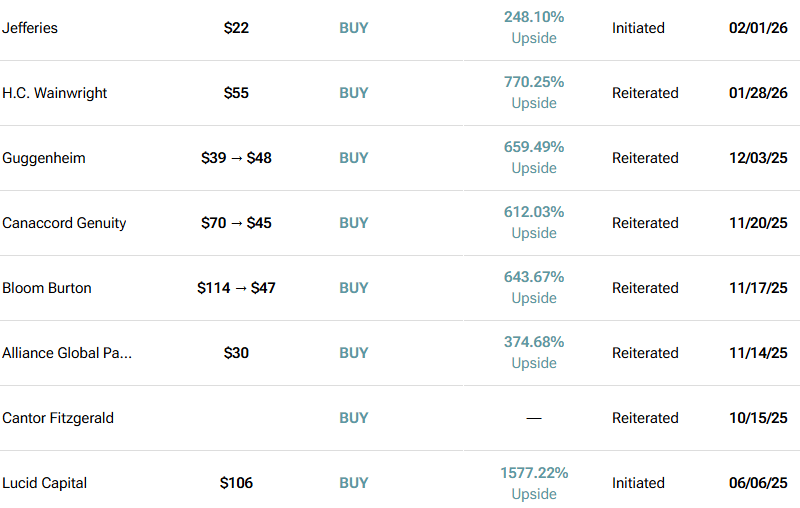Click the Lucid Capital BUY rating

click(x=354, y=483)
